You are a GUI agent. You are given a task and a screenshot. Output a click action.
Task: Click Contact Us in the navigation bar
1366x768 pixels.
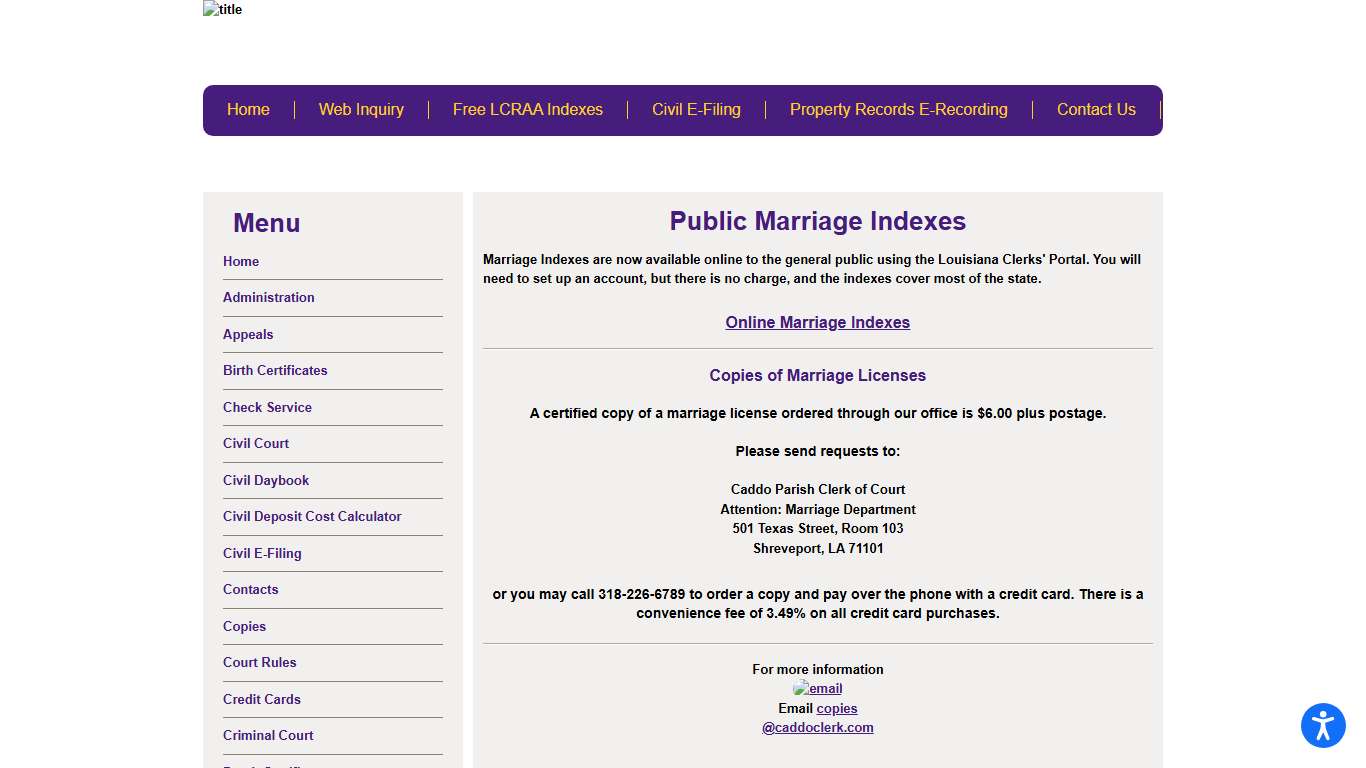click(x=1096, y=110)
